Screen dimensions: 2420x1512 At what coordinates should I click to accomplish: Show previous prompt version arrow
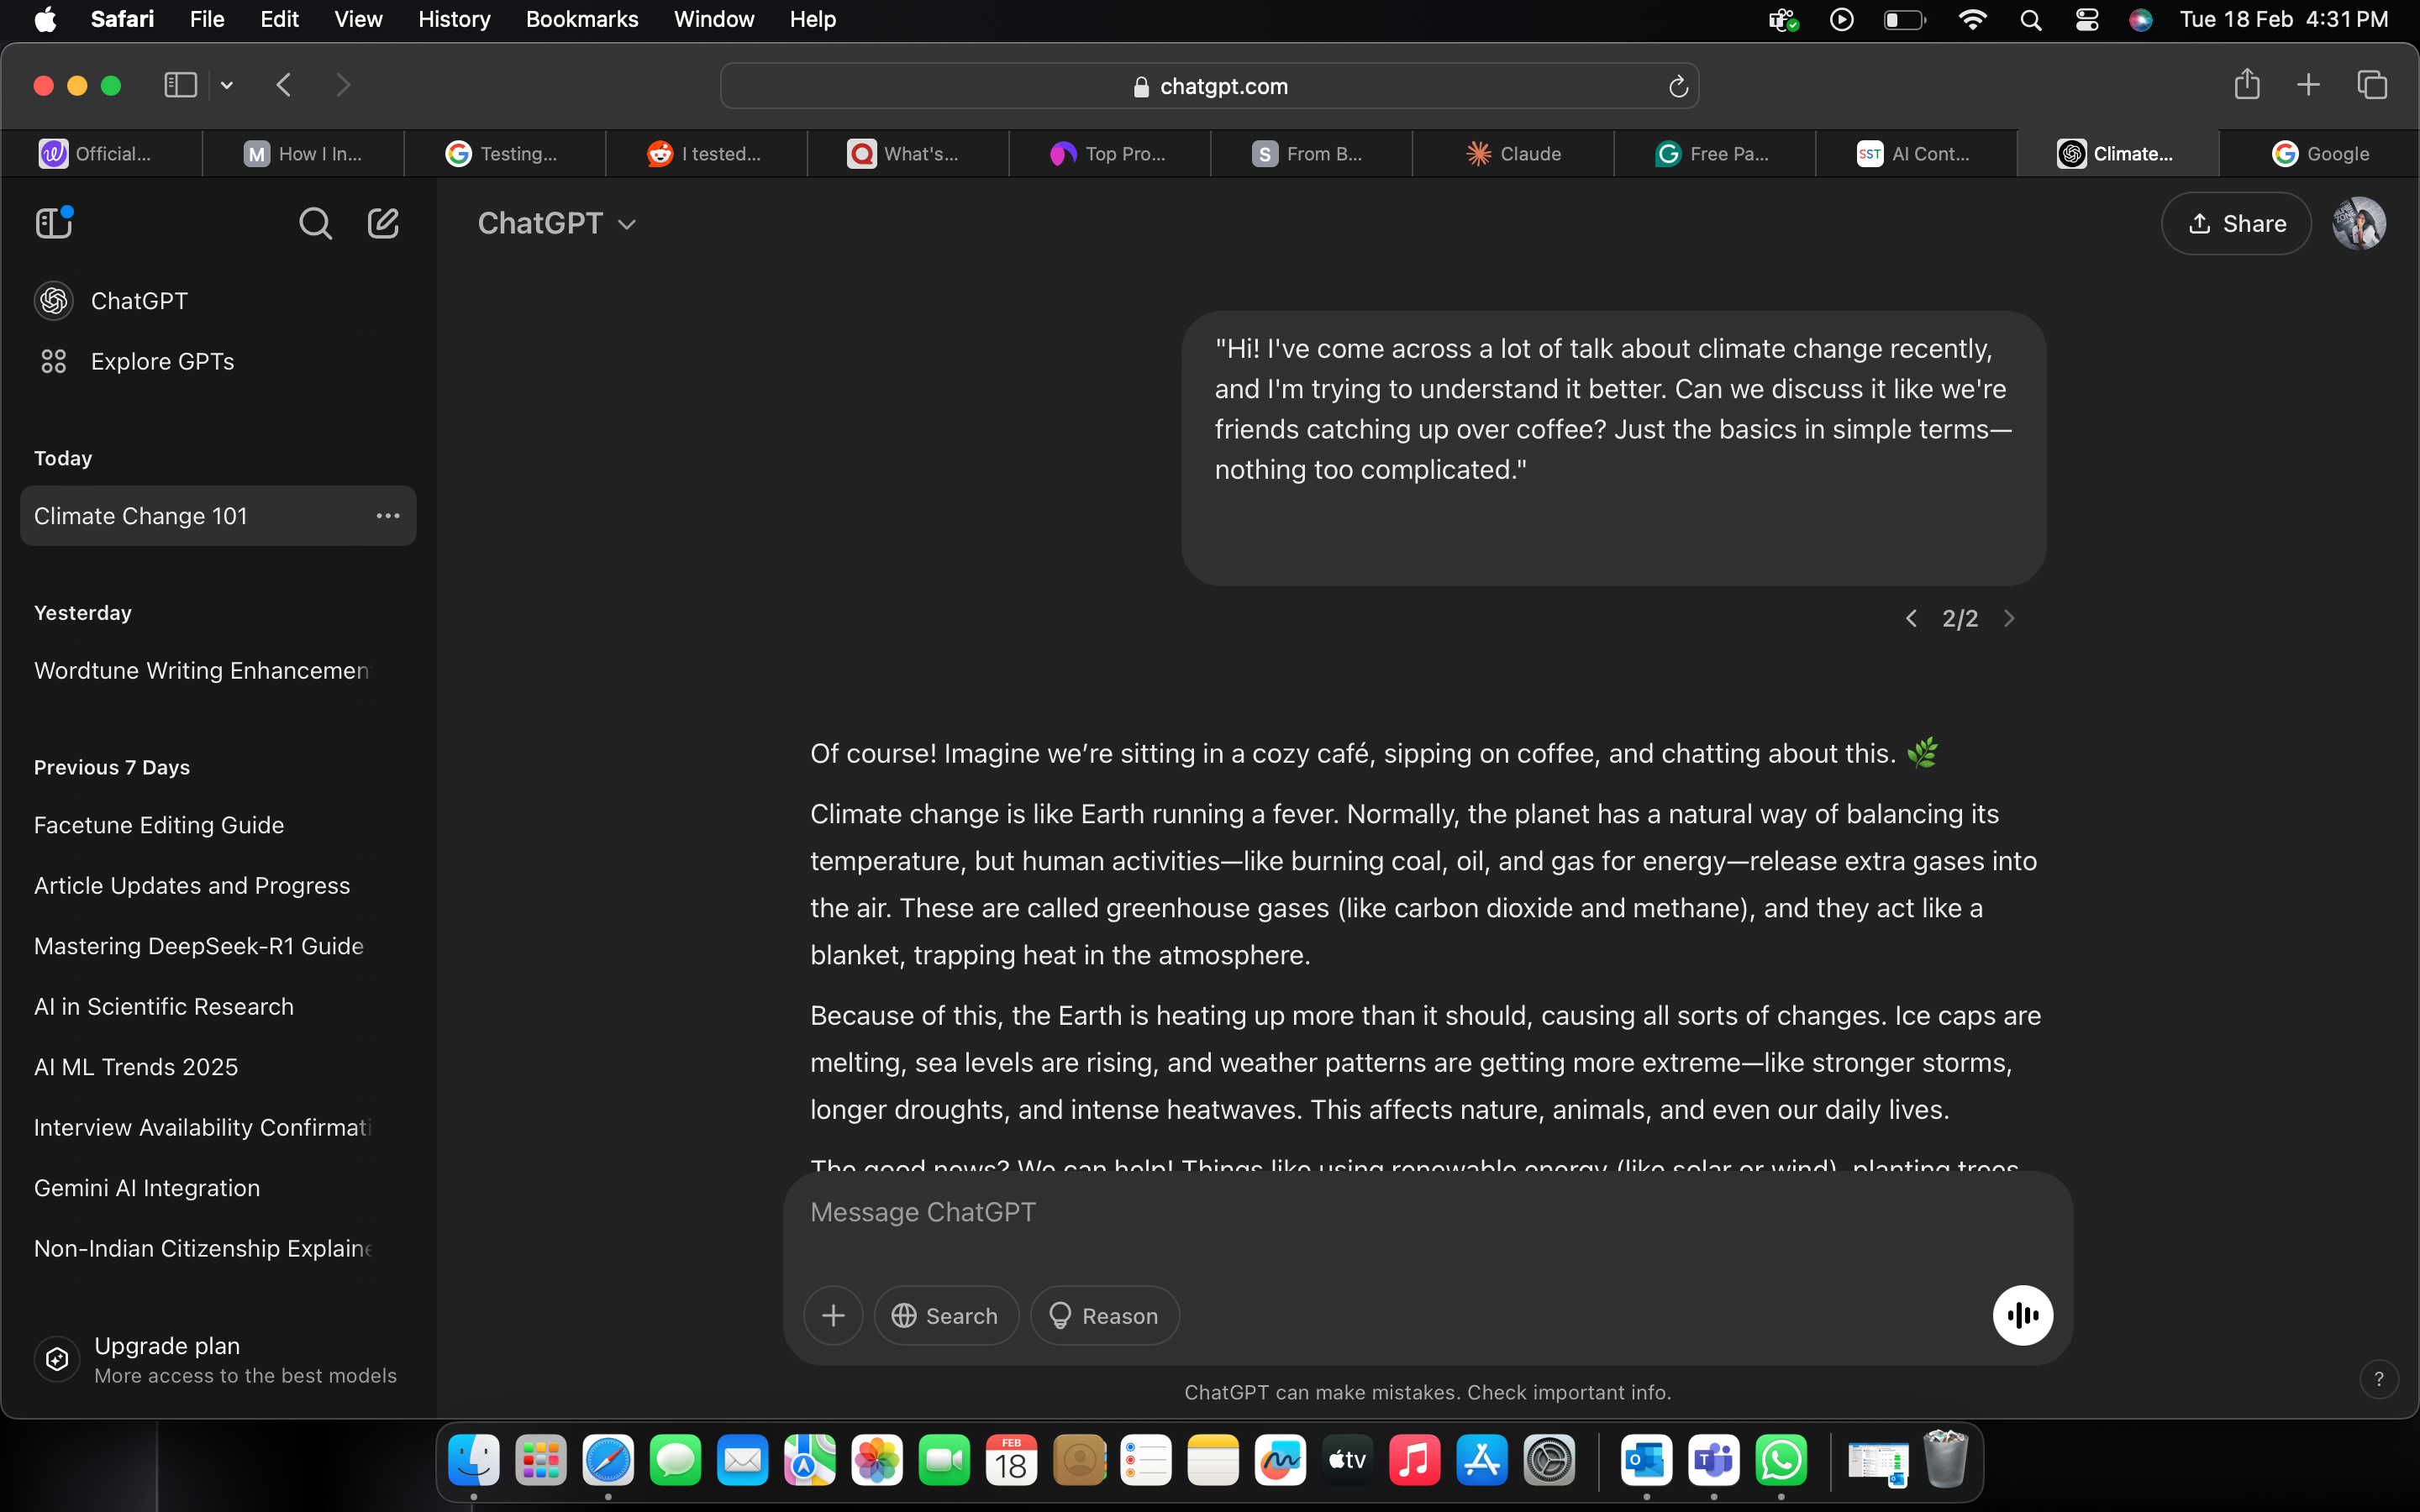pyautogui.click(x=1911, y=618)
